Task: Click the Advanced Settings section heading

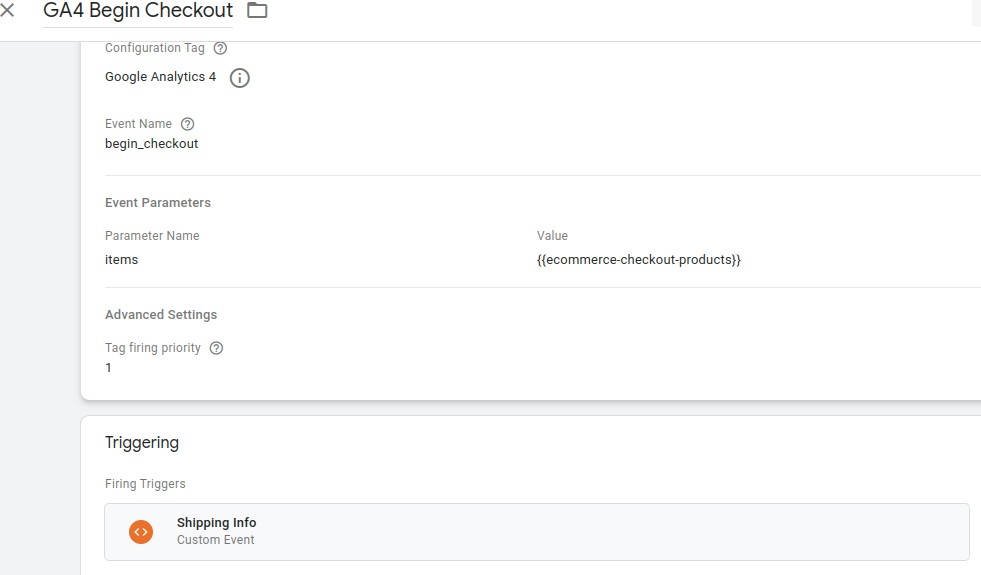Action: click(x=161, y=315)
